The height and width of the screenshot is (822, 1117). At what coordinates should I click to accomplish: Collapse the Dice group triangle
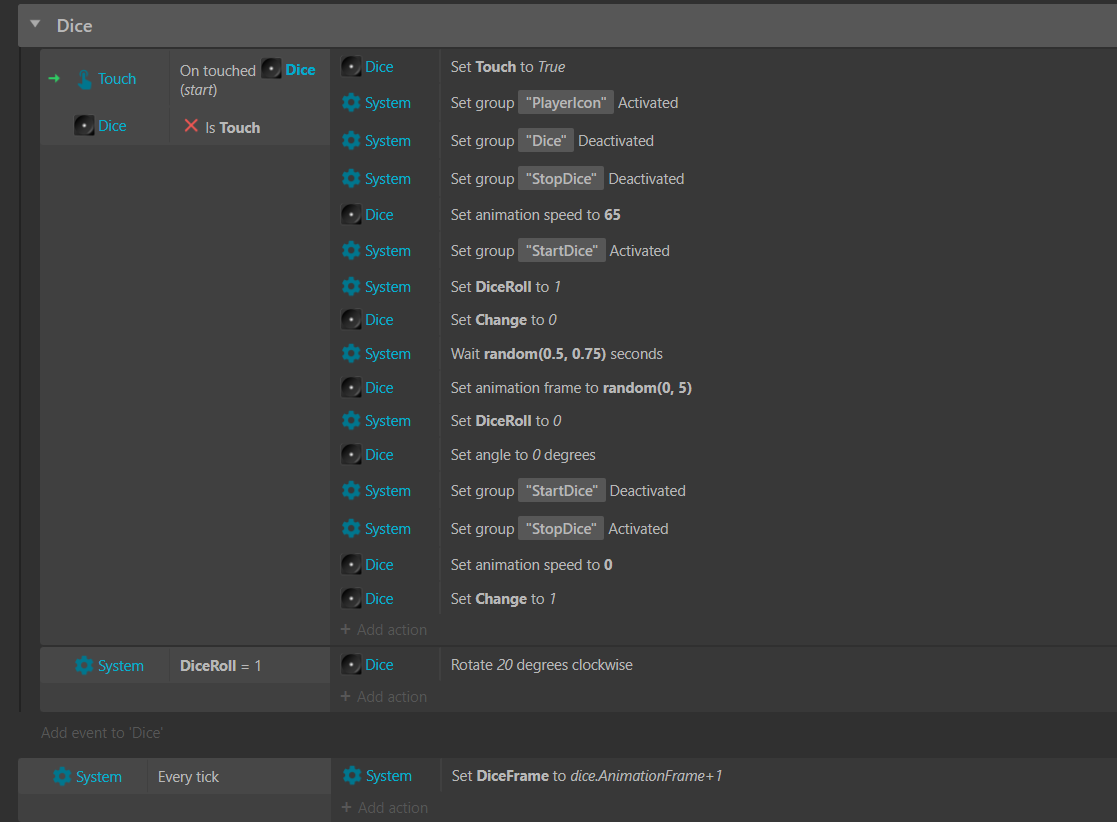[37, 25]
